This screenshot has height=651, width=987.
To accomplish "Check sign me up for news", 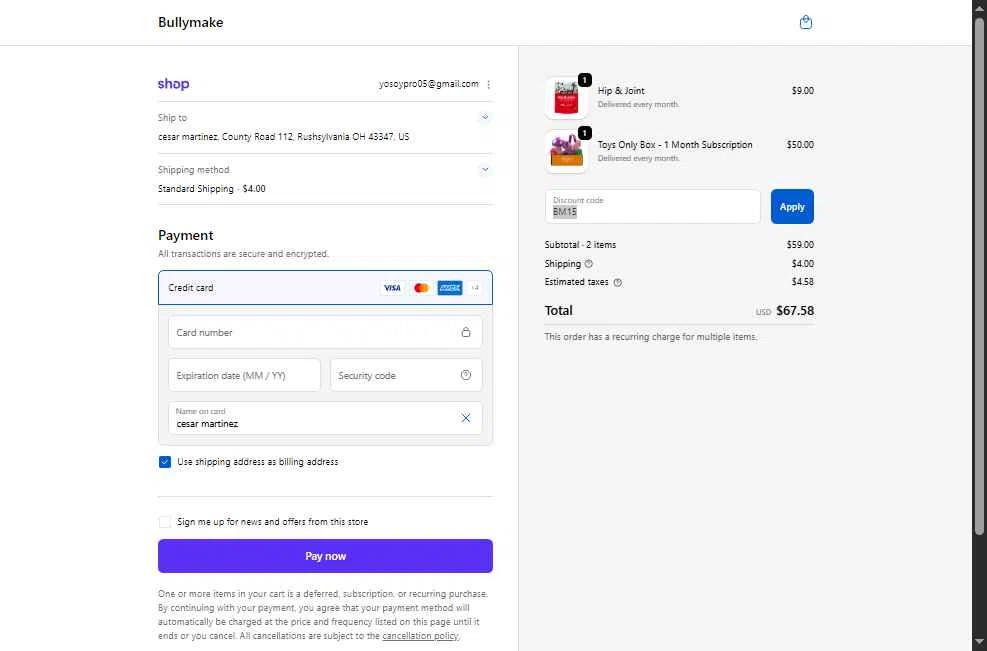I will [x=165, y=522].
